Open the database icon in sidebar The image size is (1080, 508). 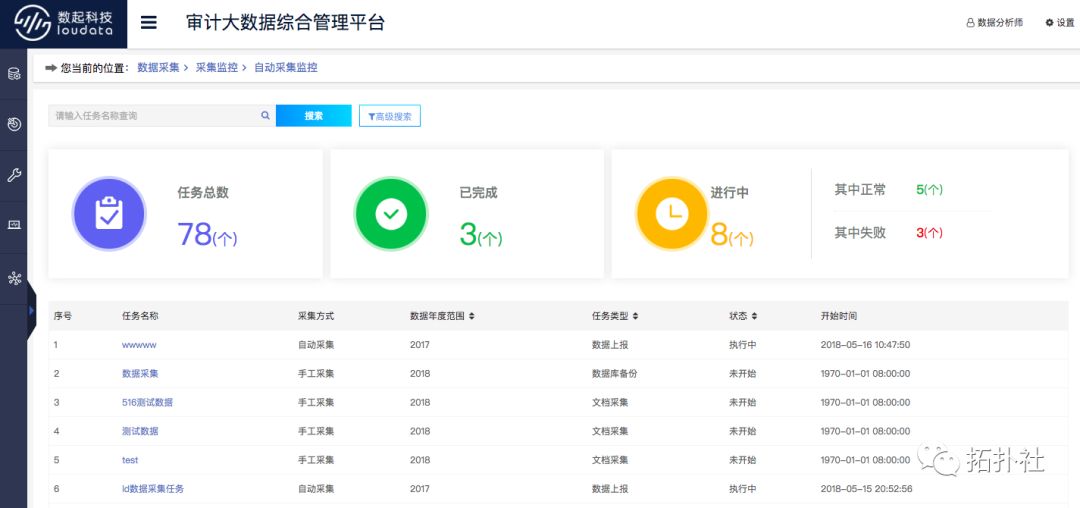tap(14, 74)
